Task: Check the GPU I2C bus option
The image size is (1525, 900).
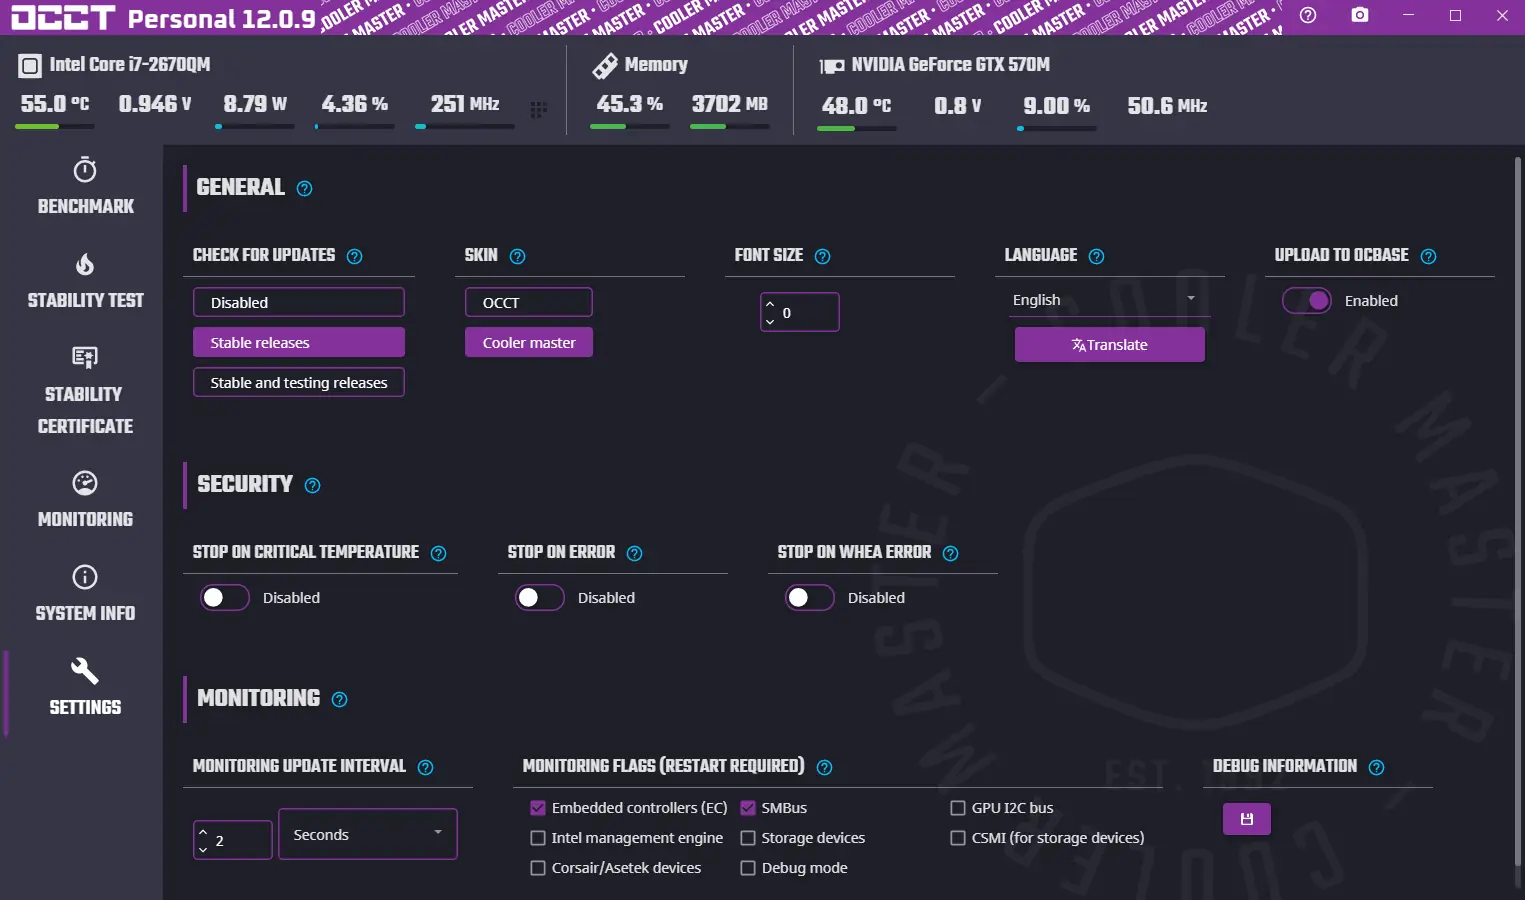Action: 958,808
